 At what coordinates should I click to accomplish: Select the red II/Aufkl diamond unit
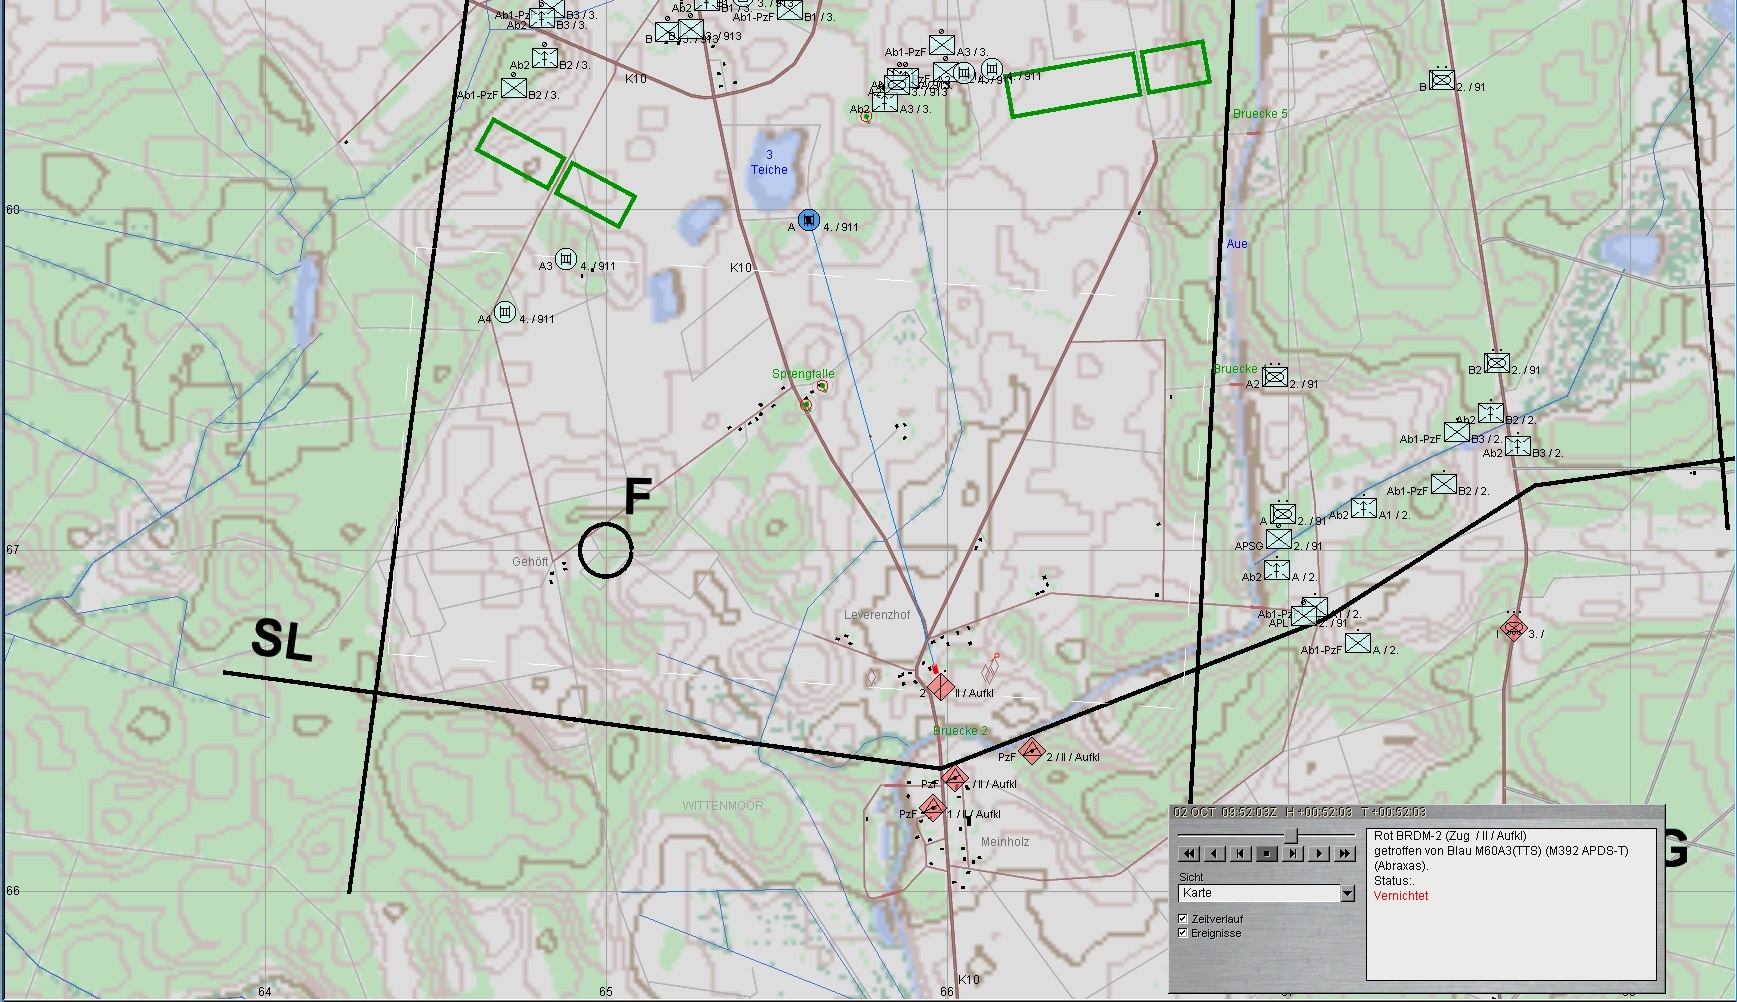point(940,687)
